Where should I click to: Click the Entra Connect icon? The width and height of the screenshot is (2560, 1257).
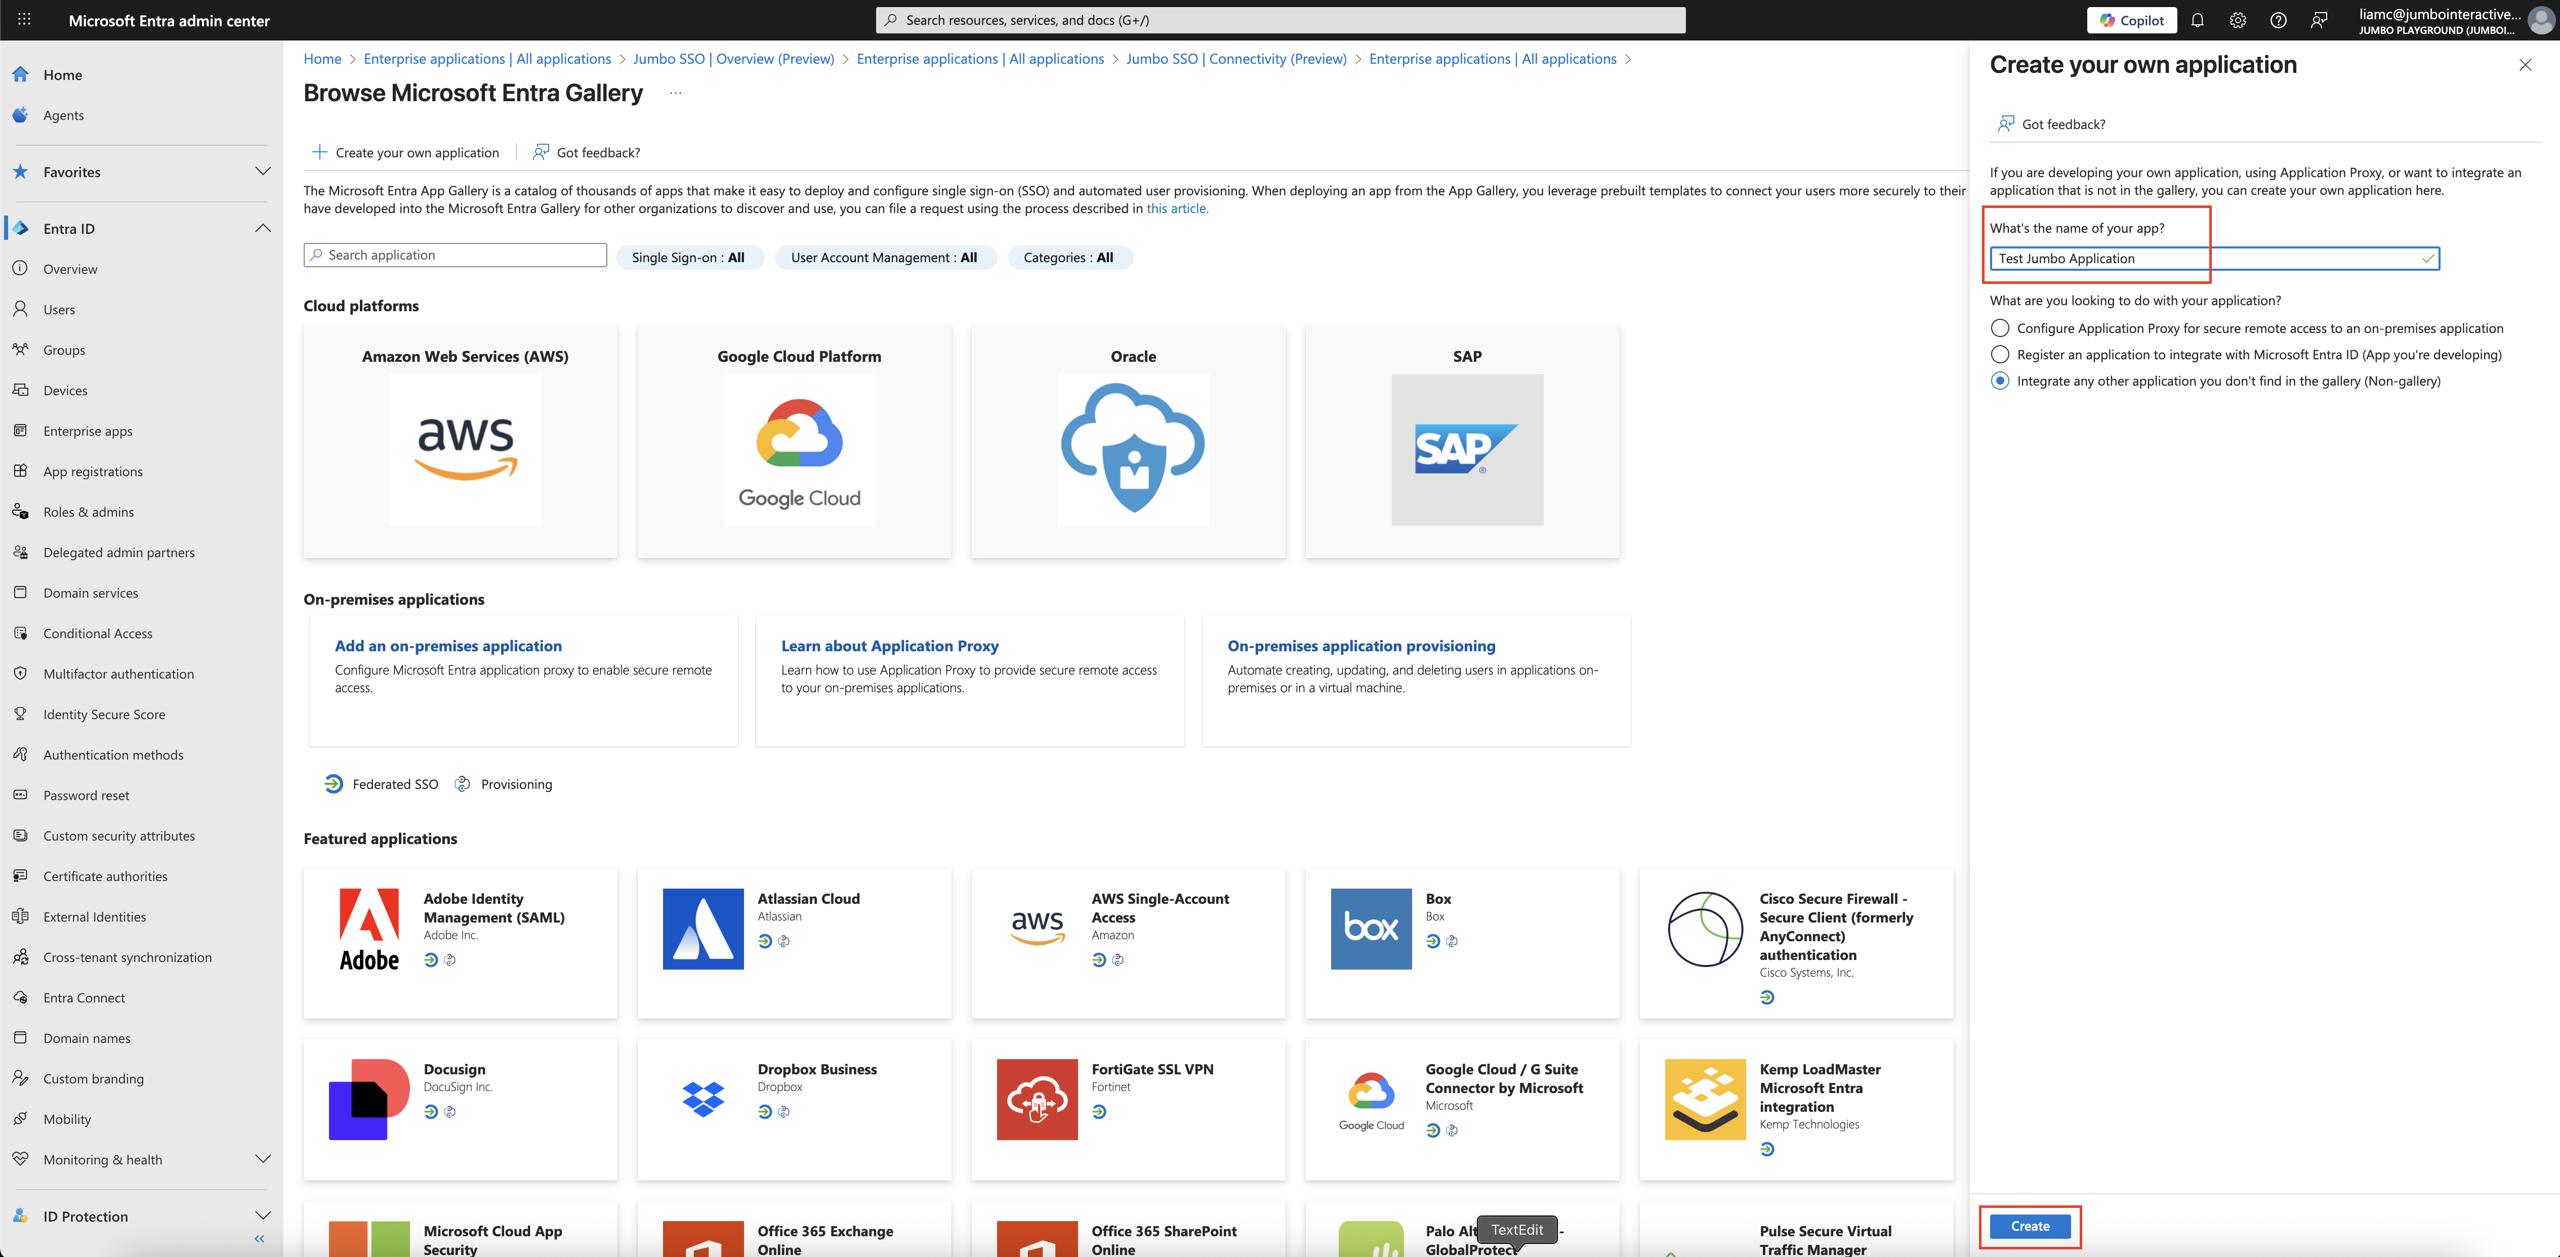pyautogui.click(x=21, y=998)
